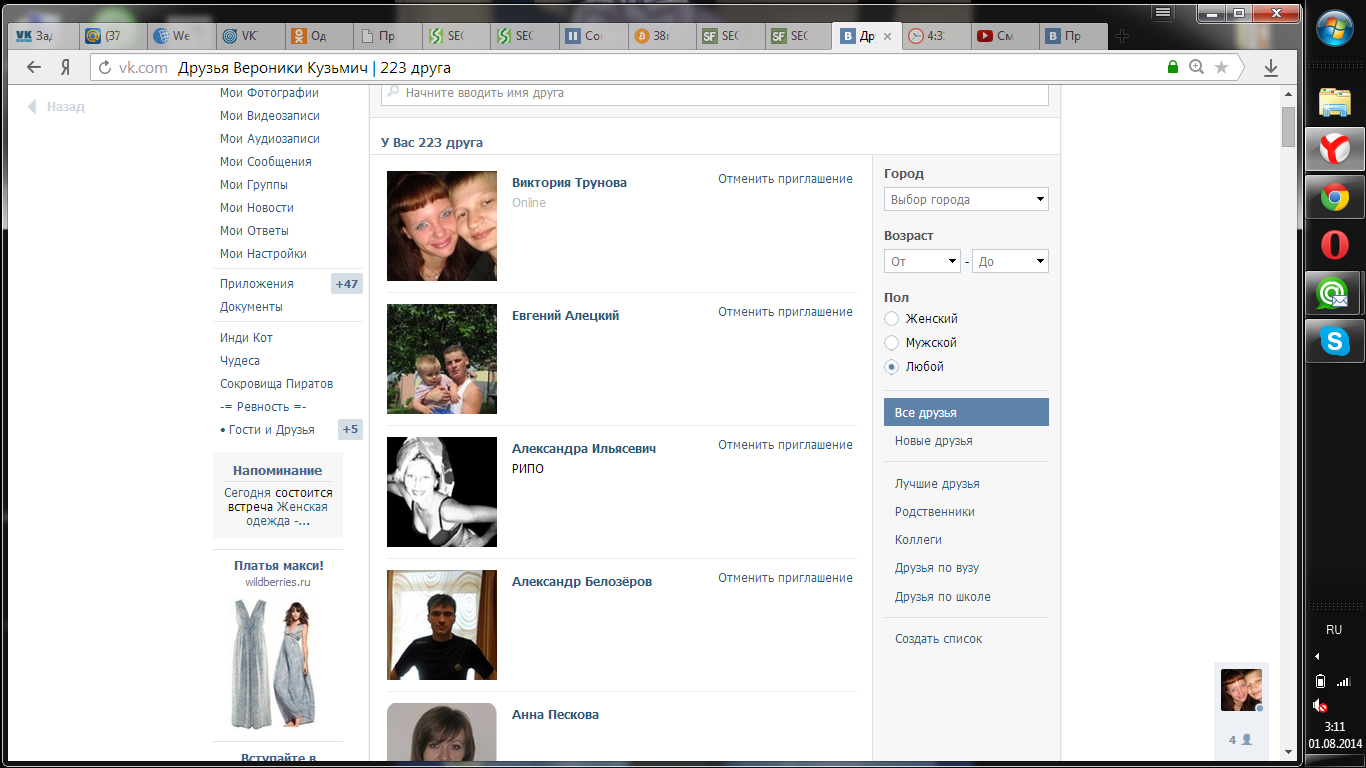Click the muted volume tray icon
The image size is (1366, 768).
[x=1320, y=705]
